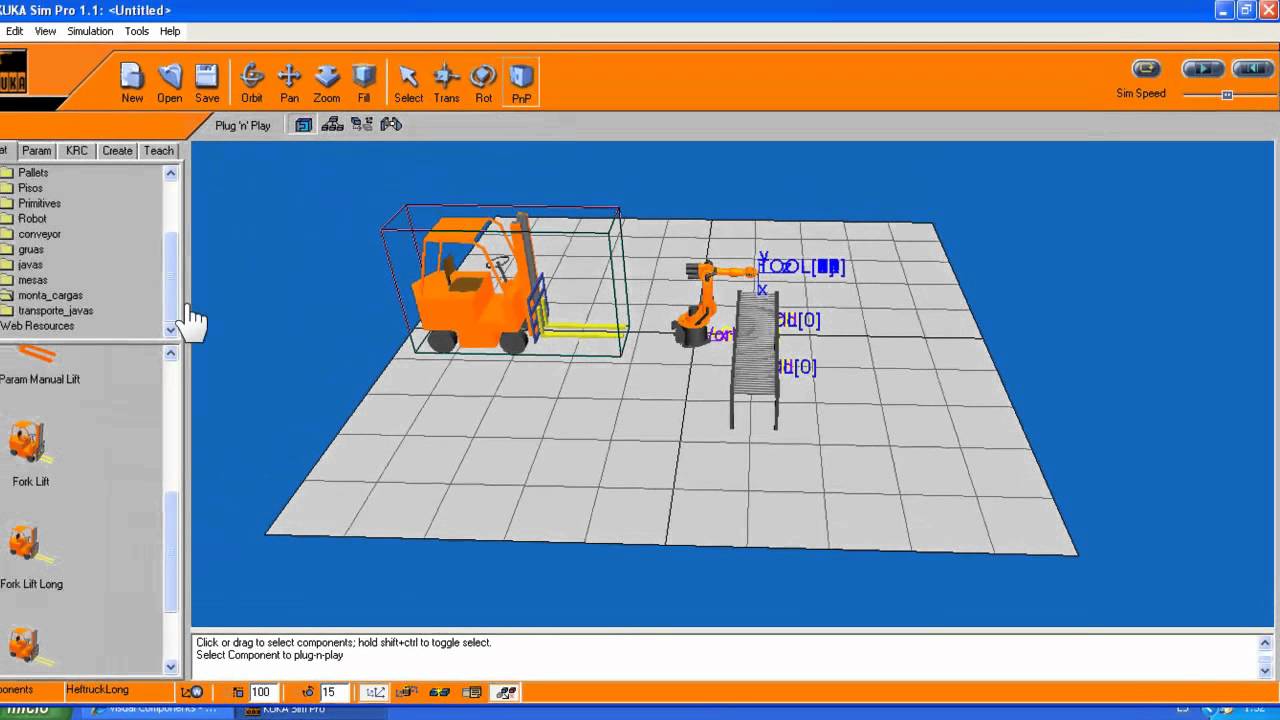Choose the Pan view tool

289,83
